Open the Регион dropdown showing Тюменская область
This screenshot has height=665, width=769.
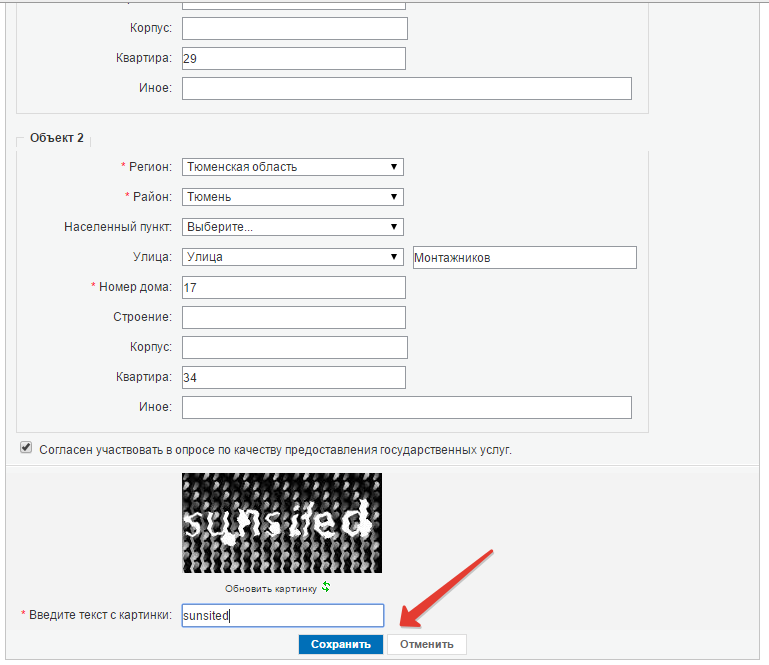coord(292,167)
